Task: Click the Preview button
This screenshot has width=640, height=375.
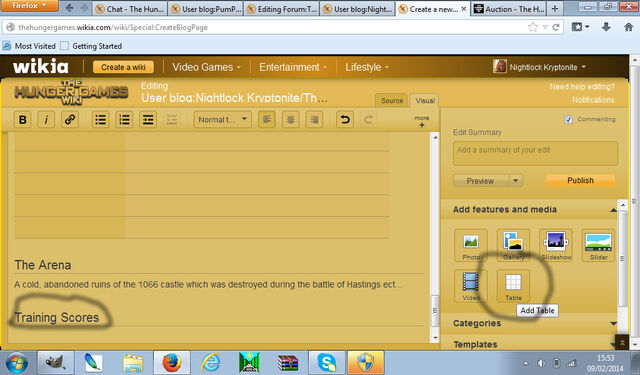Action: (x=481, y=180)
